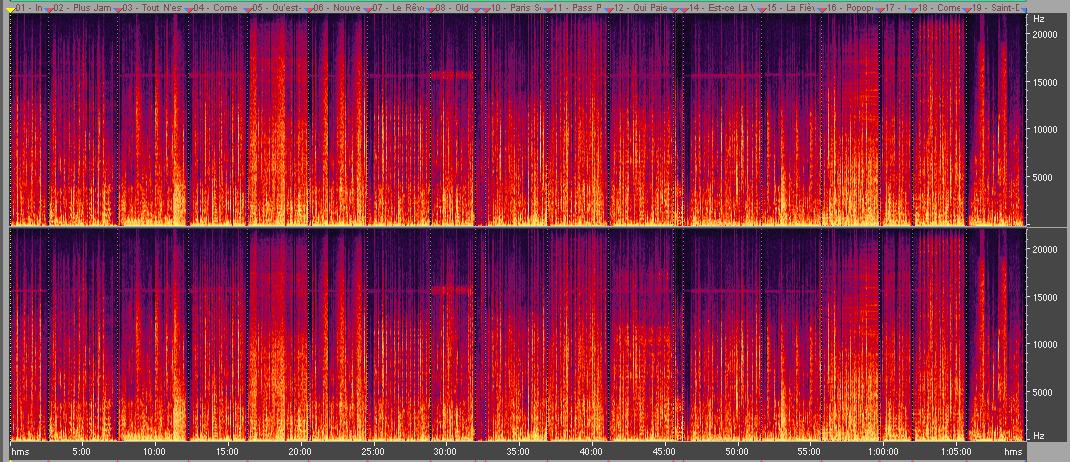
Task: Click the 20:00 mark on the time ruler
Action: [300, 452]
